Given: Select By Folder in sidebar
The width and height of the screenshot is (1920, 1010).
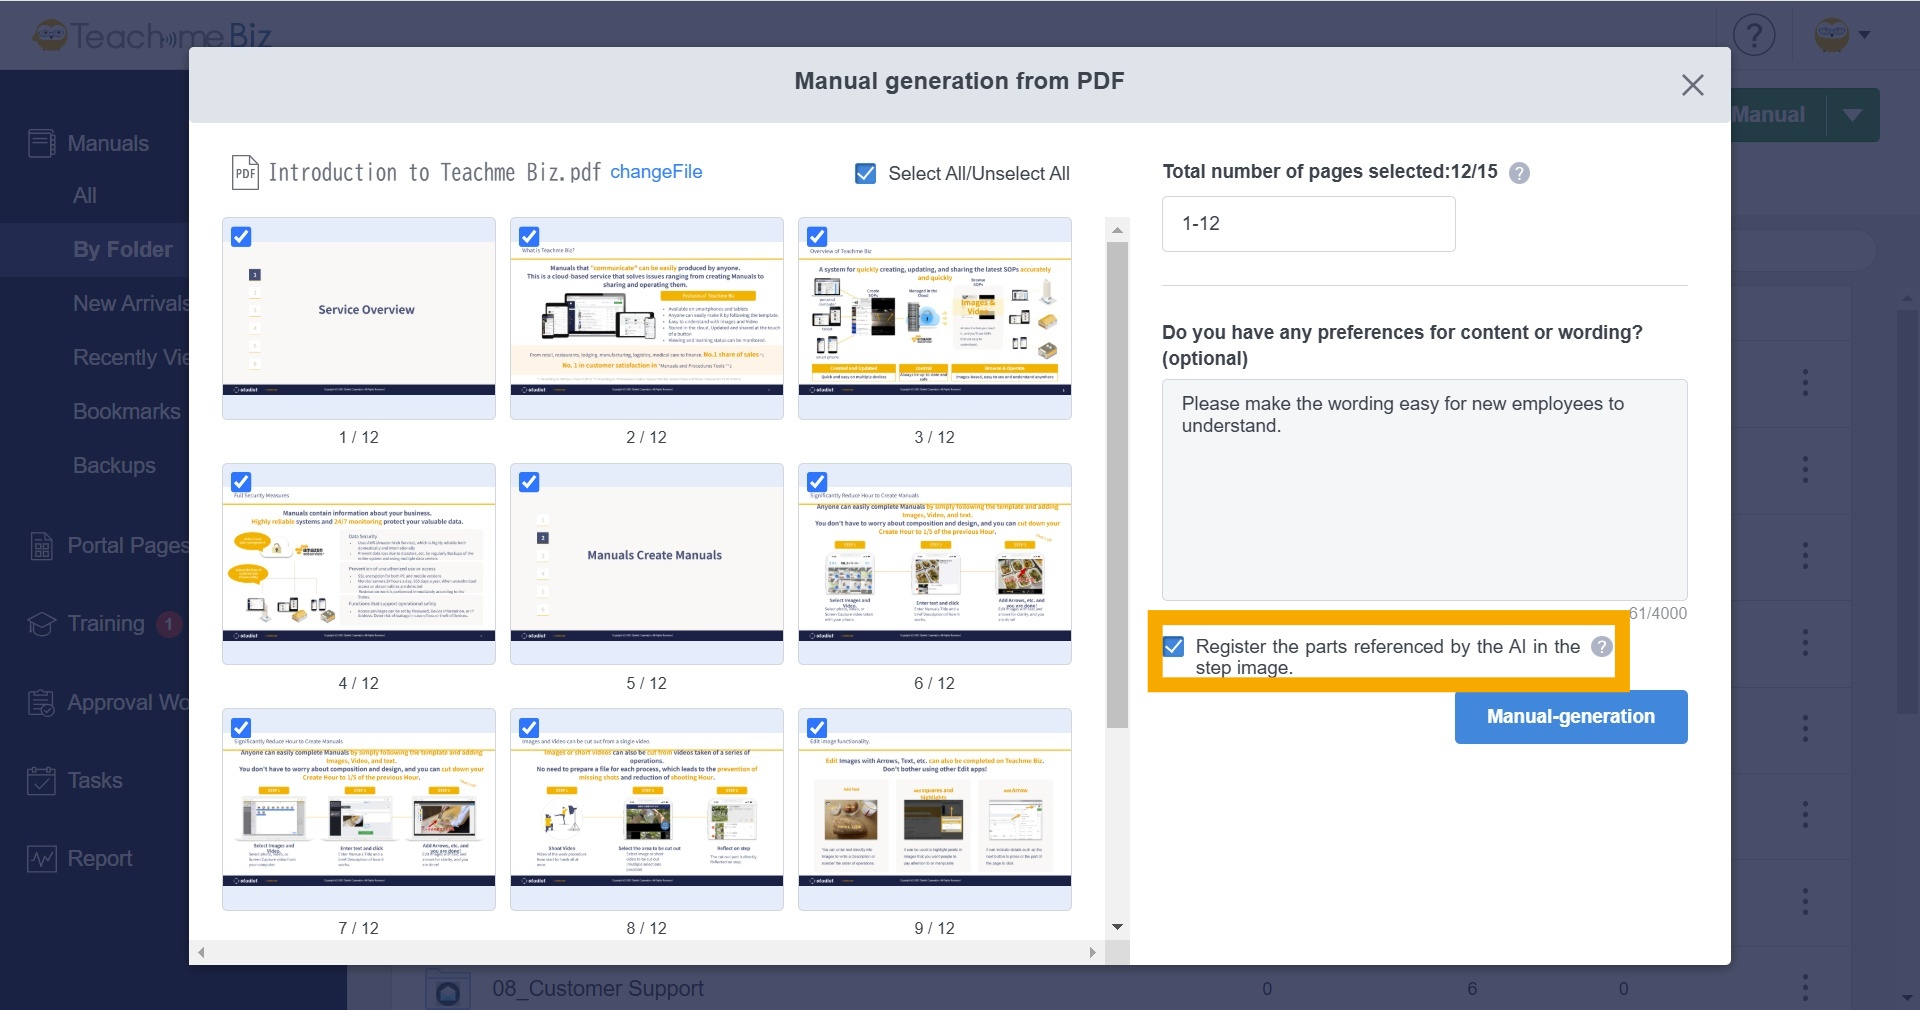Looking at the screenshot, I should coord(122,250).
